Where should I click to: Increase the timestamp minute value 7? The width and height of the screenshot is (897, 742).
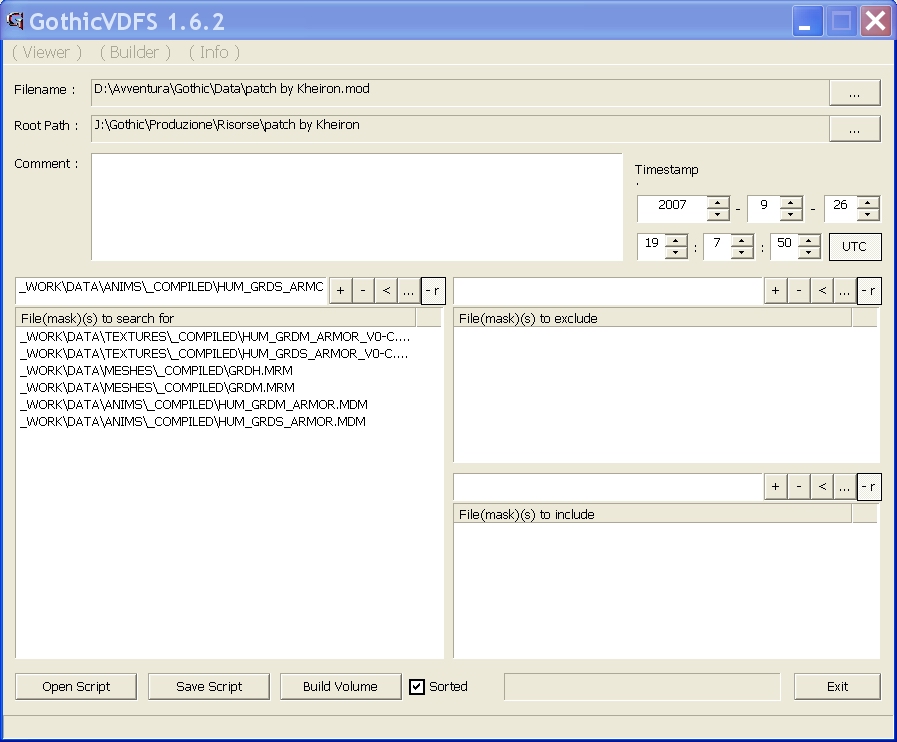pyautogui.click(x=741, y=240)
